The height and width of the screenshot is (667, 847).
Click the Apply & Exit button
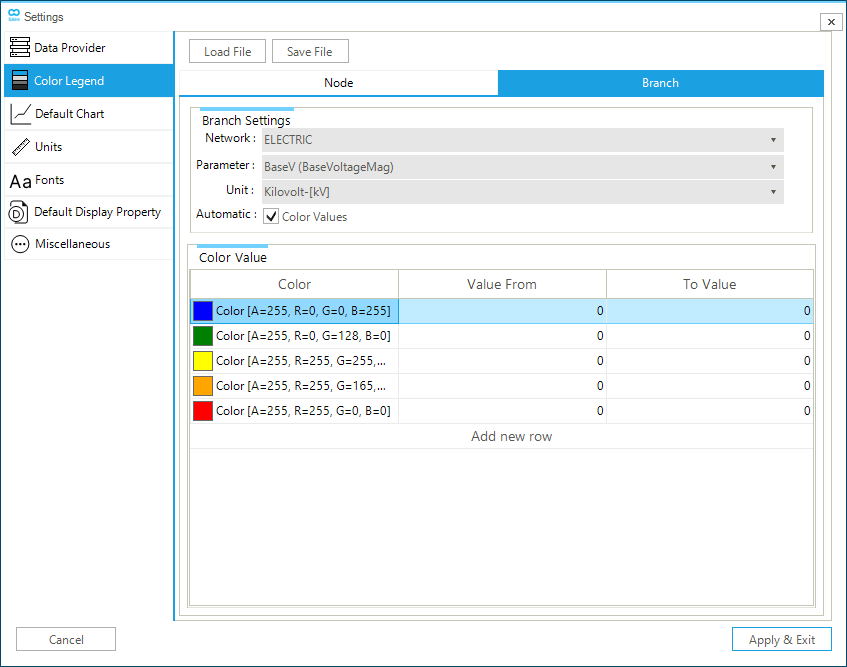pos(781,640)
